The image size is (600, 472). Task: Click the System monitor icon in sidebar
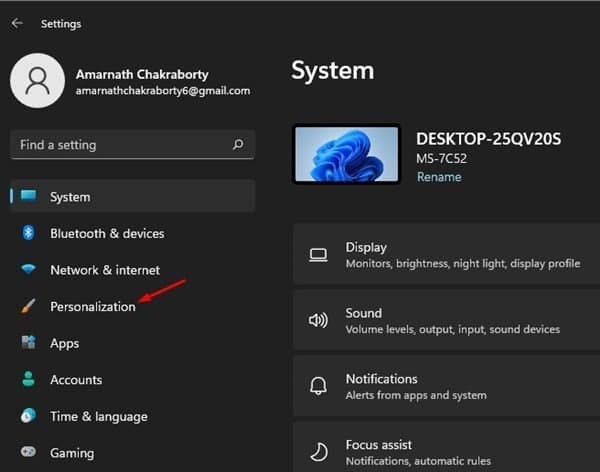29,196
